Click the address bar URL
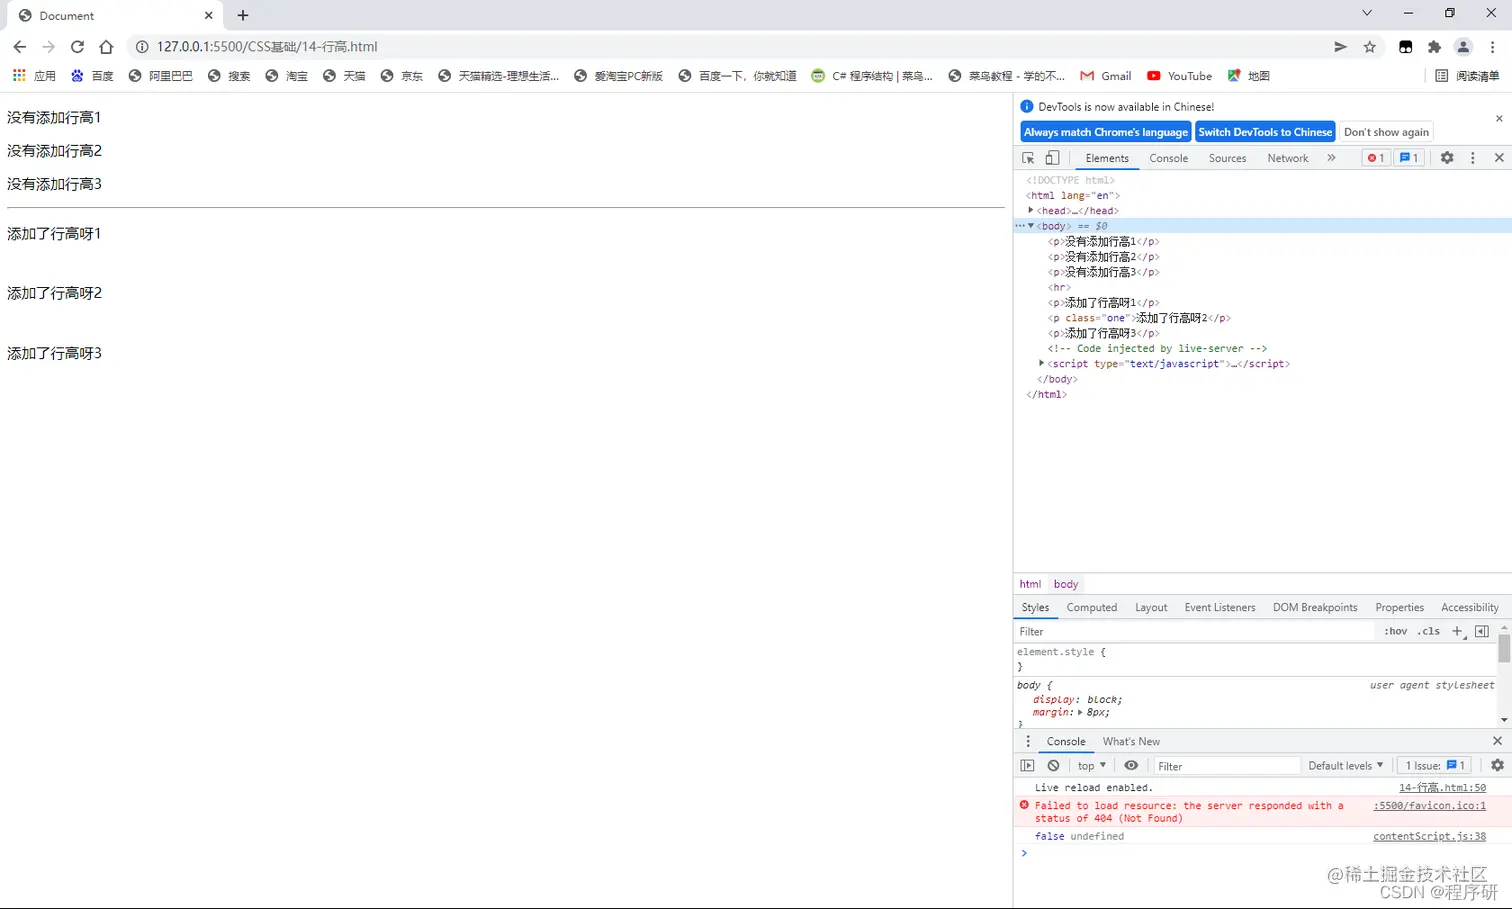The image size is (1512, 909). point(267,47)
